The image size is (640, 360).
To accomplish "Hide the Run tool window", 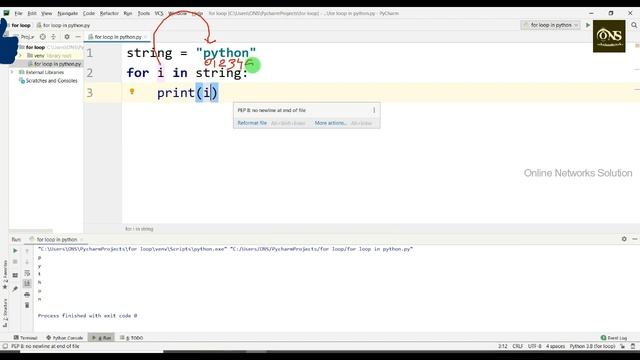I will click(635, 239).
